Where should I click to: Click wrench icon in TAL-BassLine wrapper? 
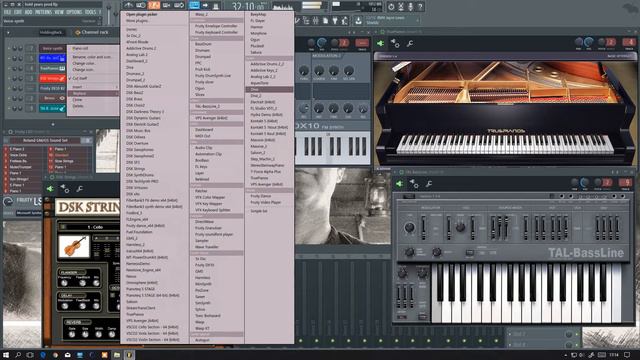429,184
